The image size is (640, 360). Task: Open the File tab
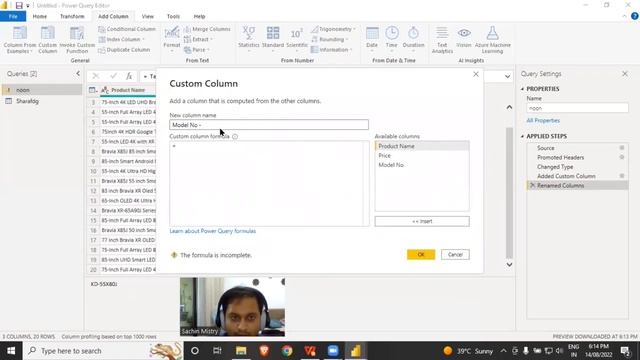coord(13,16)
